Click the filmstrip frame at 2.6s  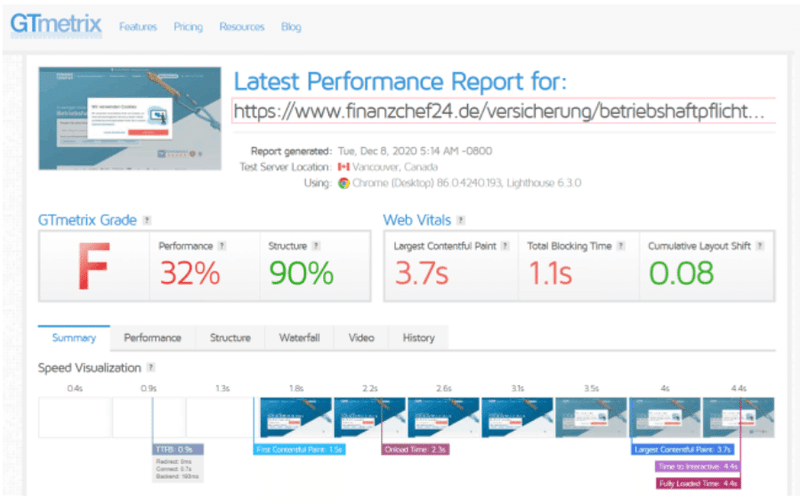pos(443,417)
